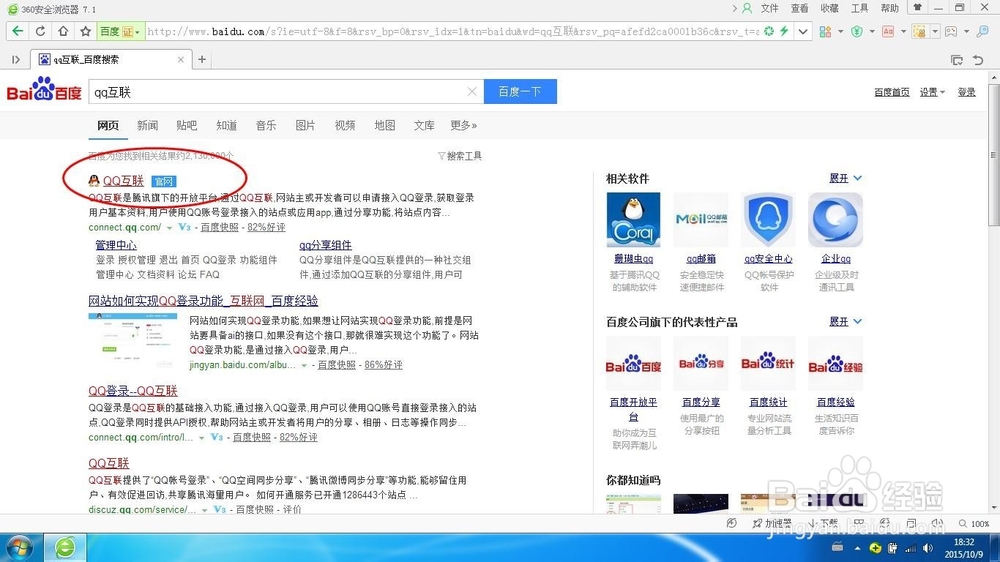Click the green lightning speed-mode icon
This screenshot has width=1000, height=562.
[784, 31]
